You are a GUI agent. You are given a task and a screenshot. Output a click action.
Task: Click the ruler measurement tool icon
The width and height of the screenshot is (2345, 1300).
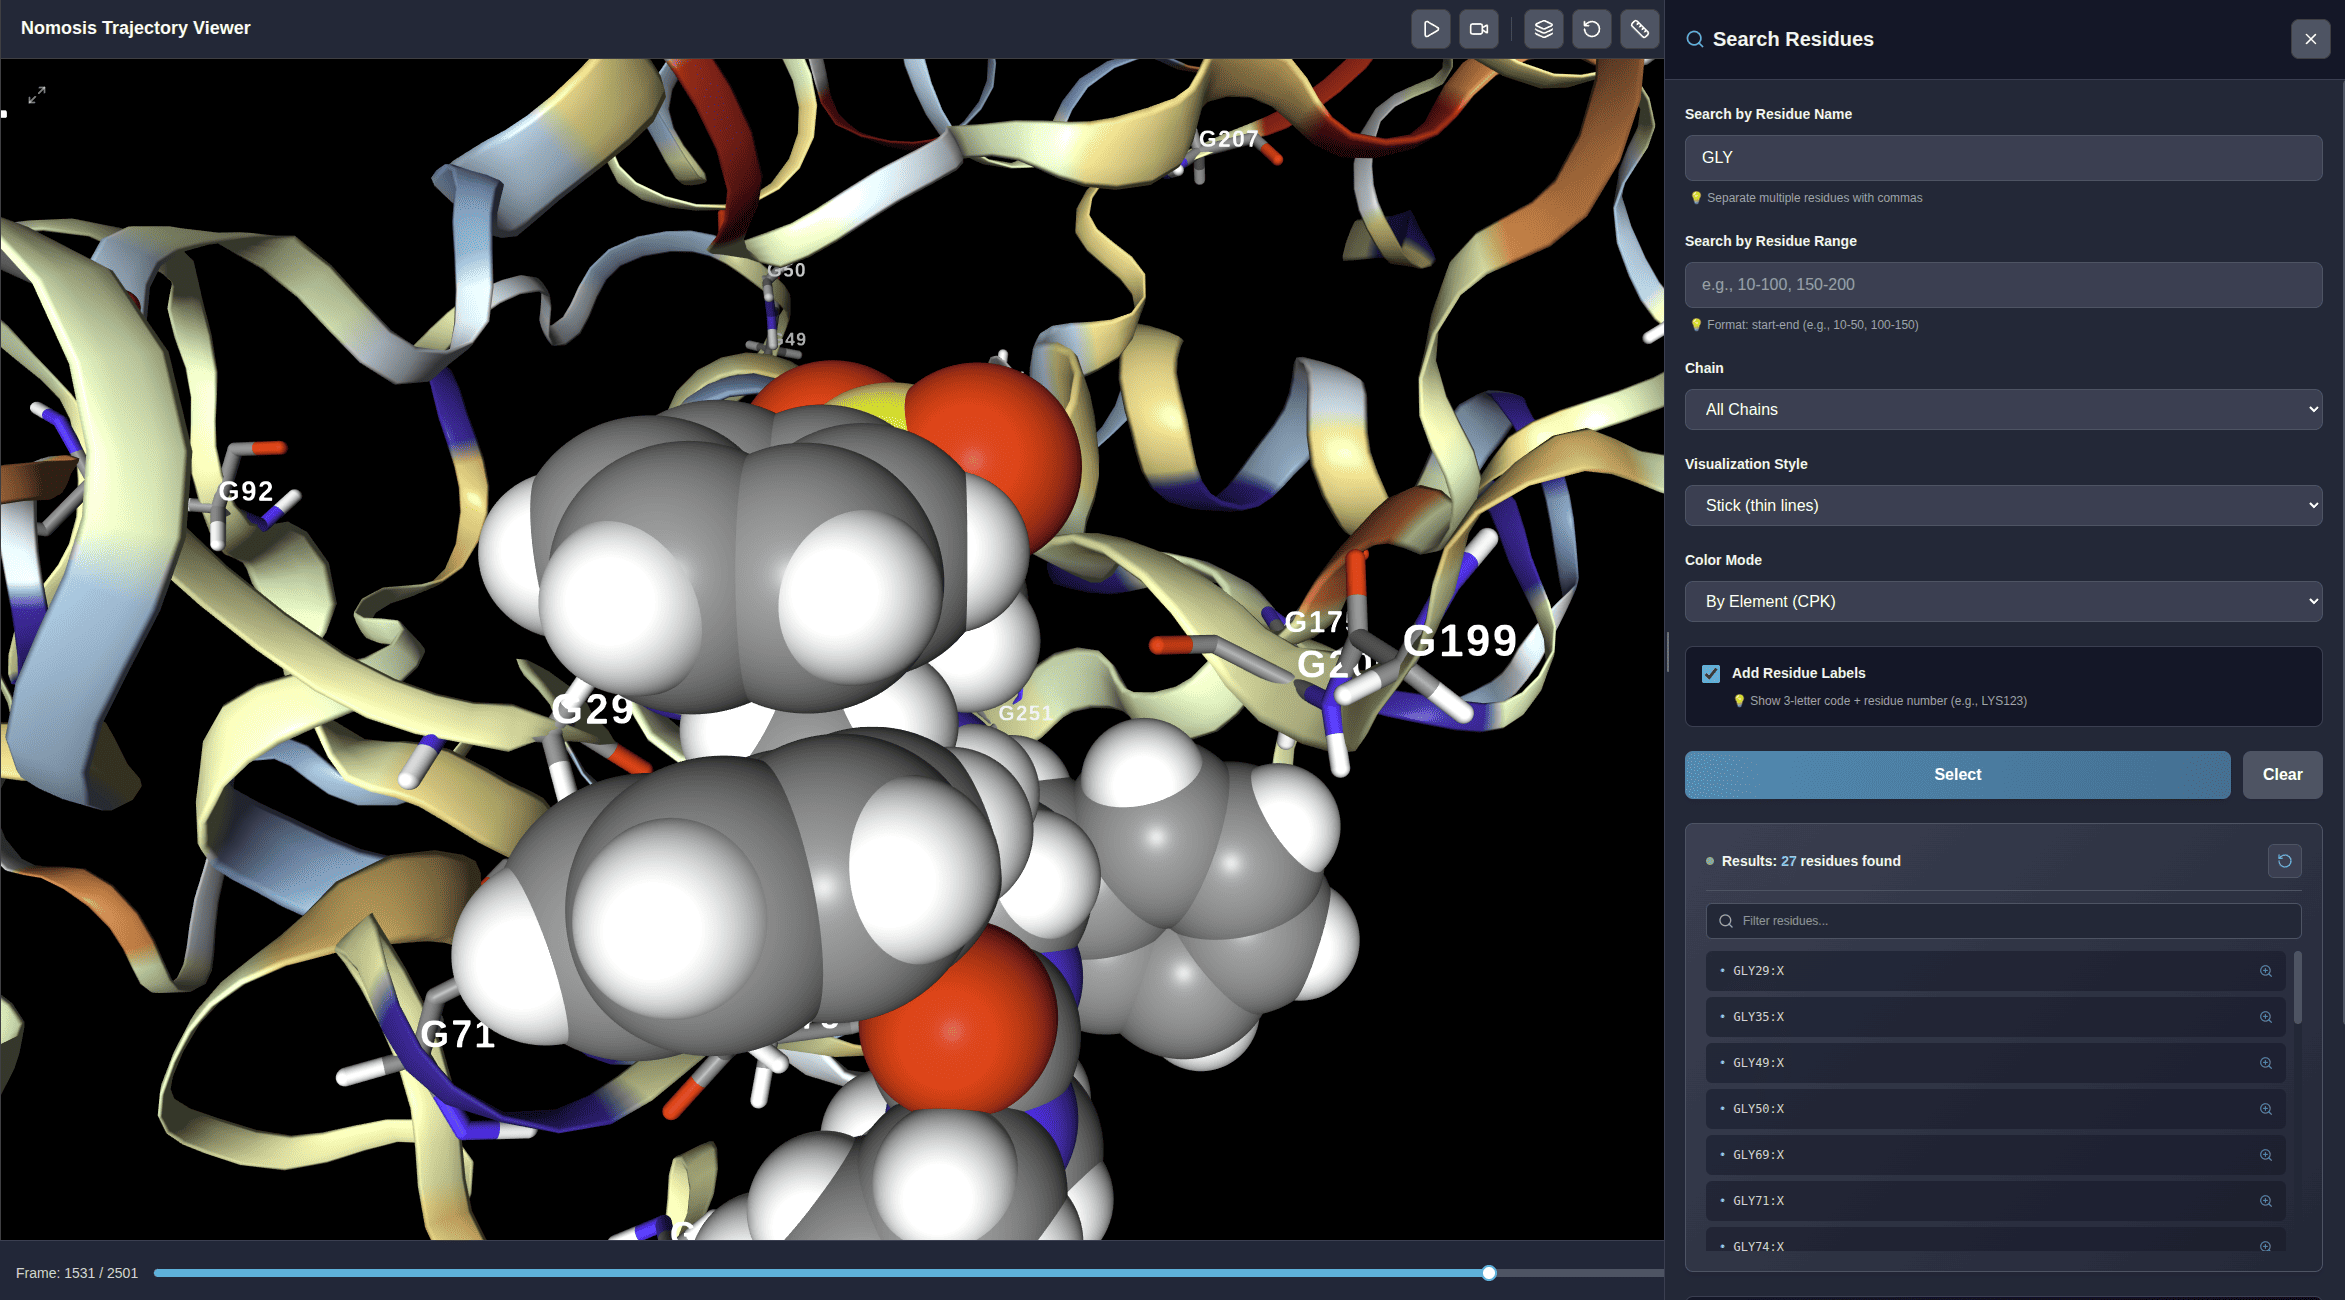(1640, 29)
